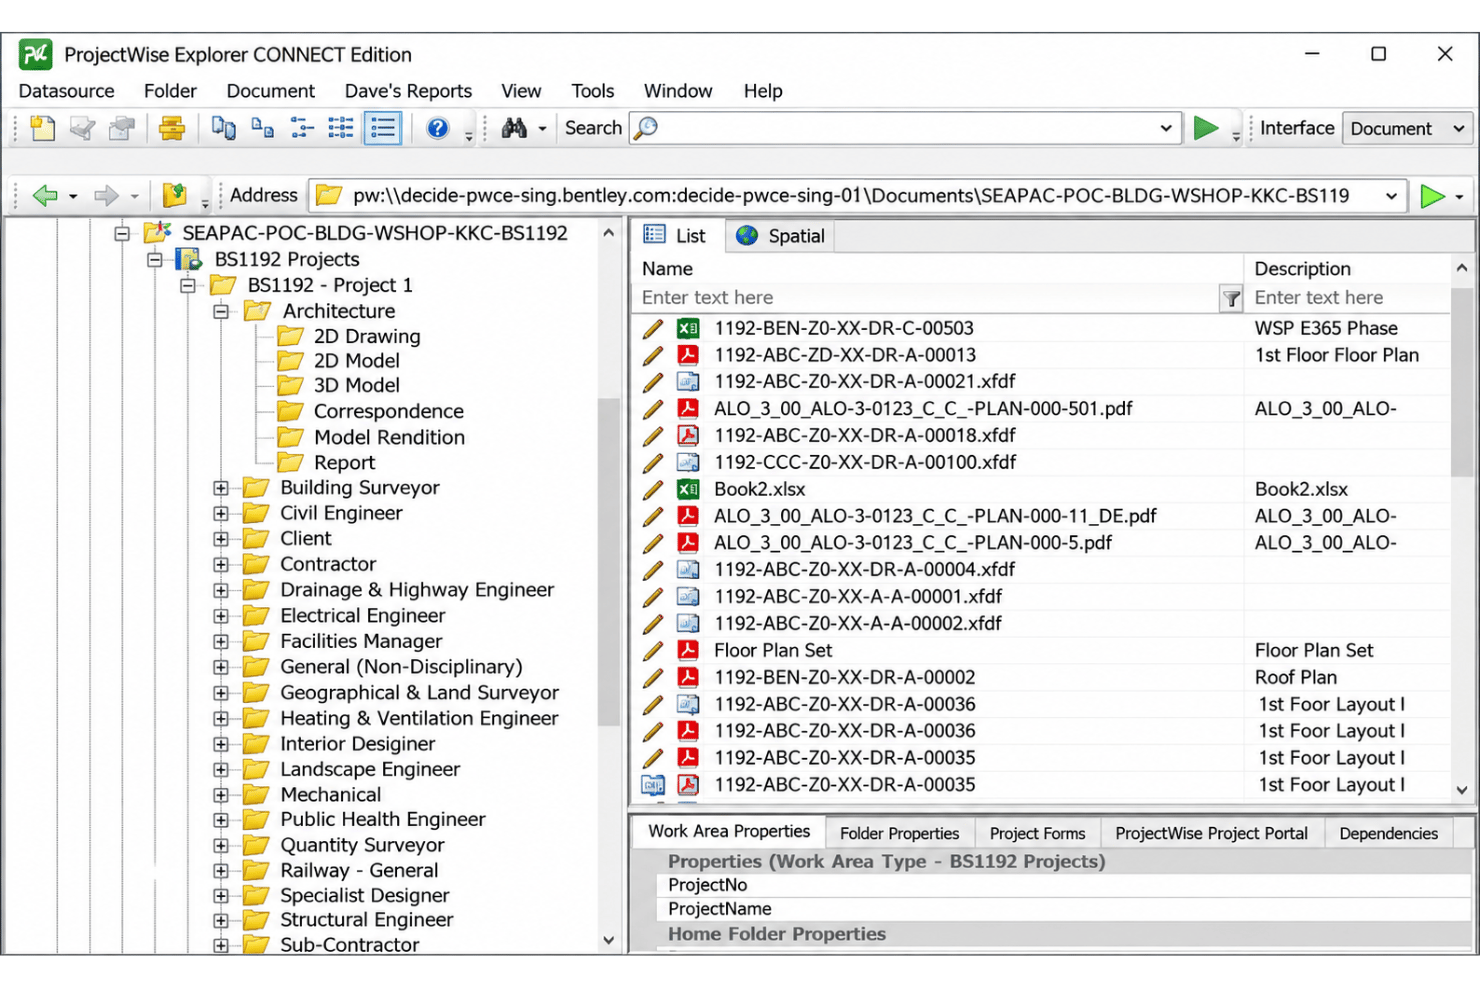Open the Search box dropdown arrow
This screenshot has width=1480, height=987.
tap(1166, 128)
